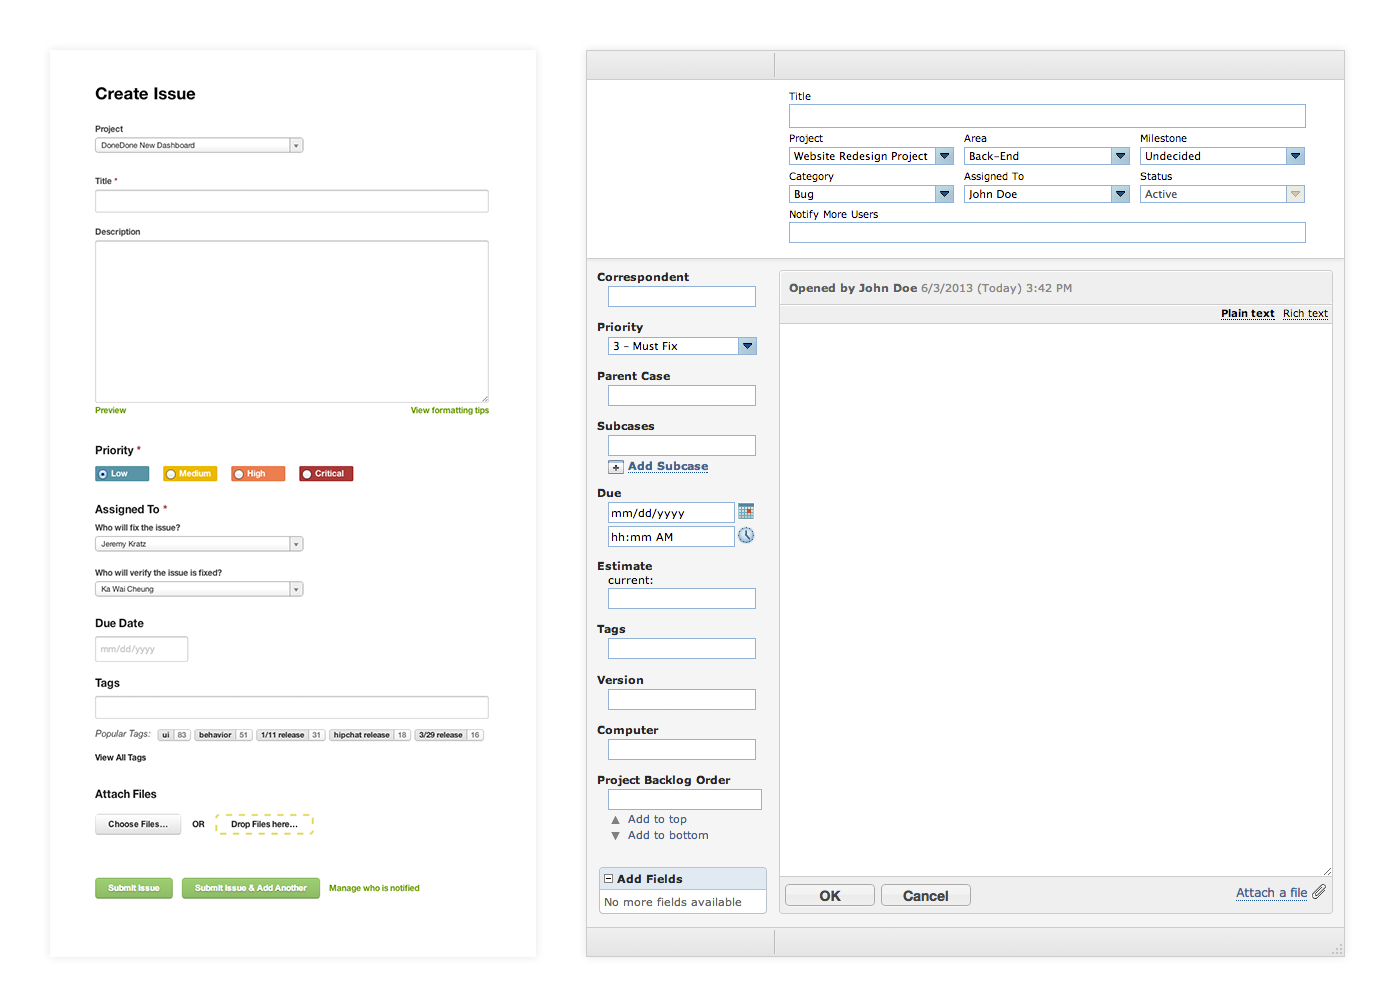Collapse the Add Fields section with the minus icon
The image size is (1395, 1007).
click(610, 878)
